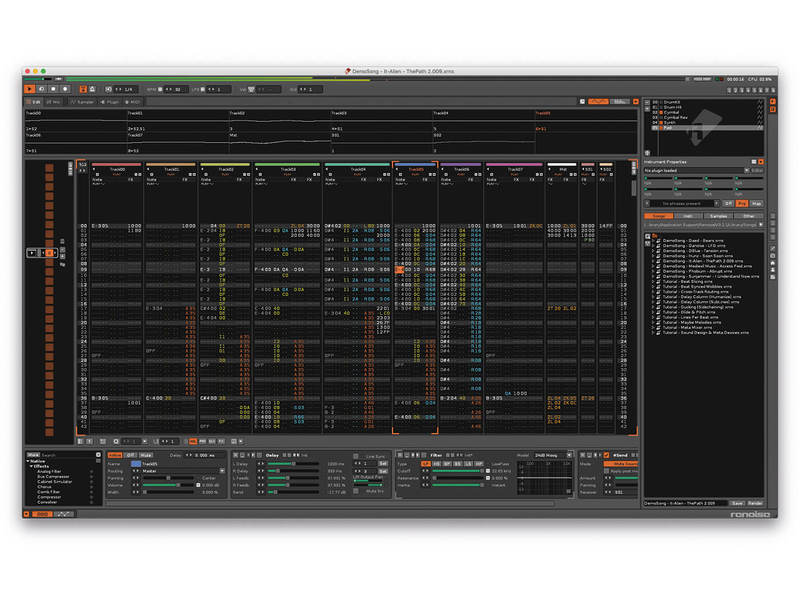The image size is (800, 600).
Task: Expand the Effects tree in device list
Action: [32, 467]
